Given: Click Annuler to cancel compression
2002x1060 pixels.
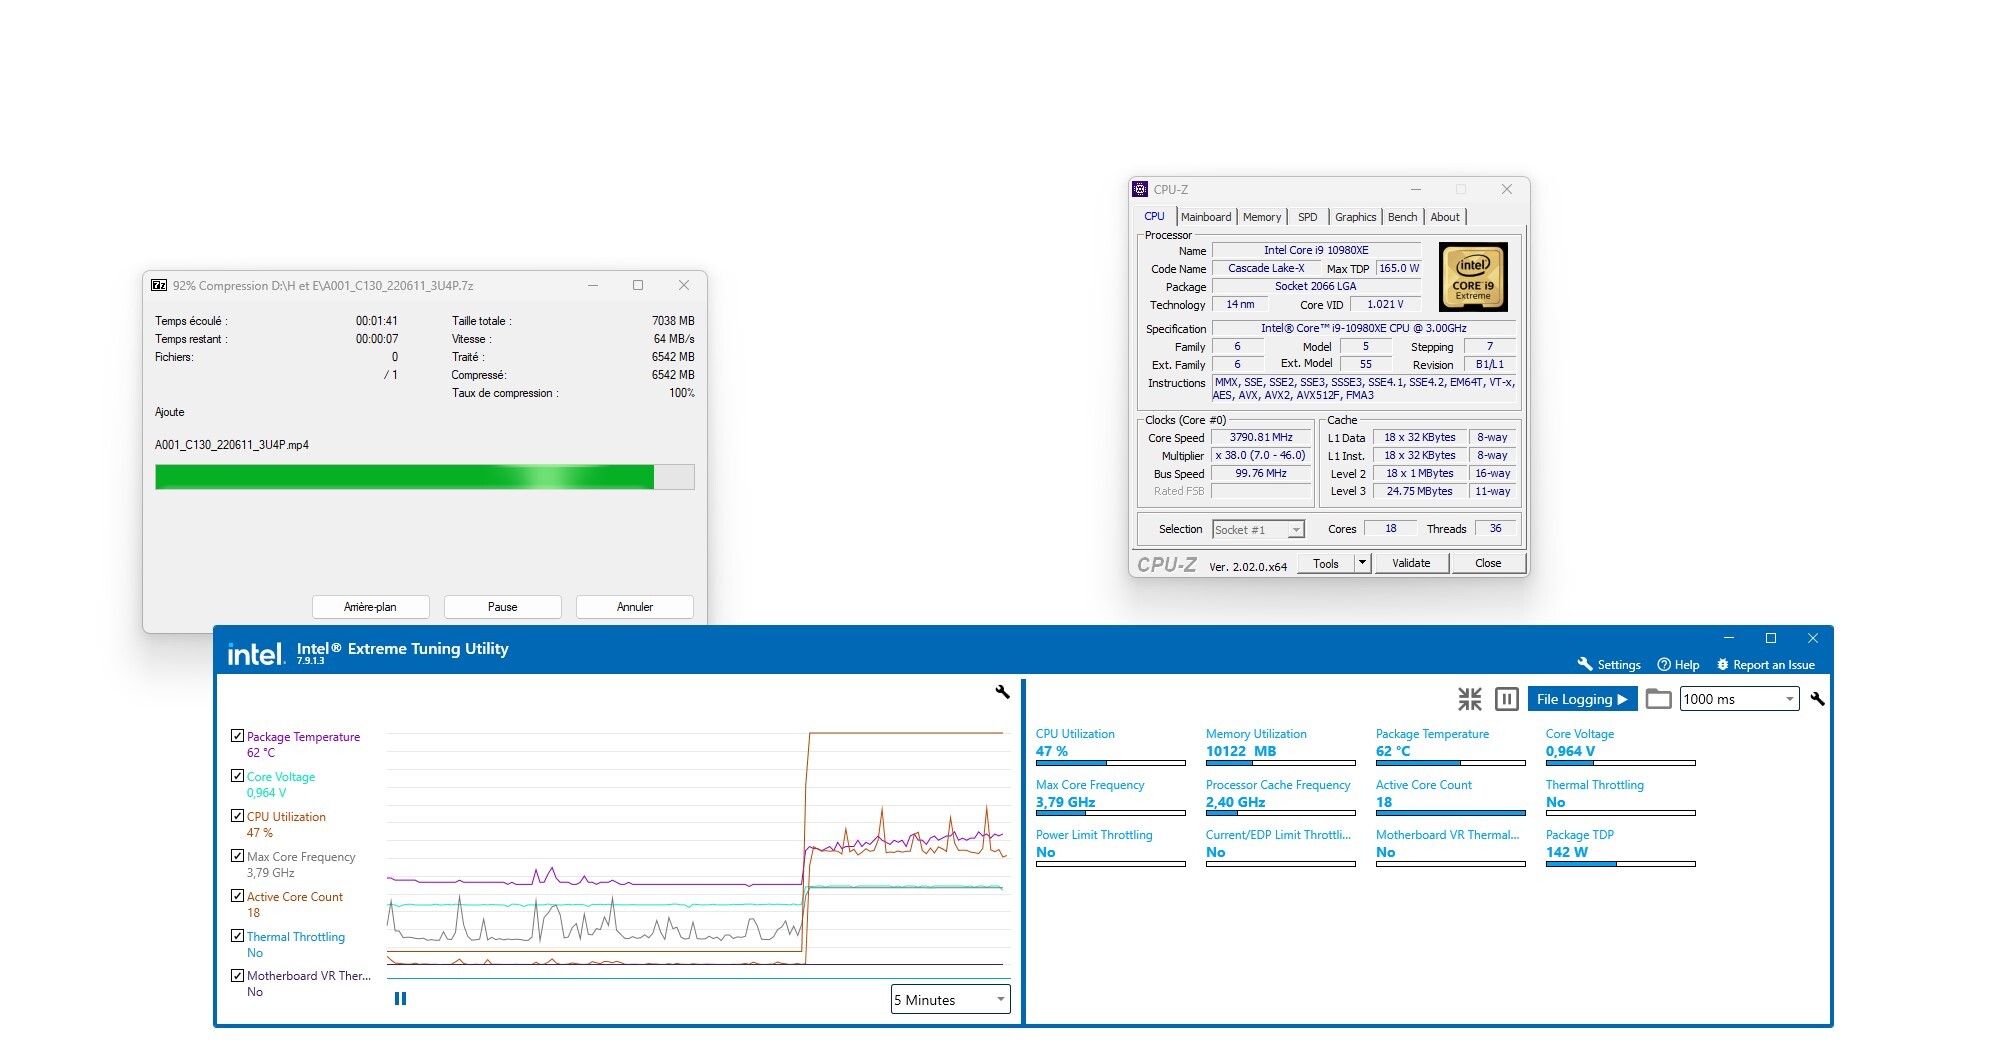Looking at the screenshot, I should click(635, 607).
